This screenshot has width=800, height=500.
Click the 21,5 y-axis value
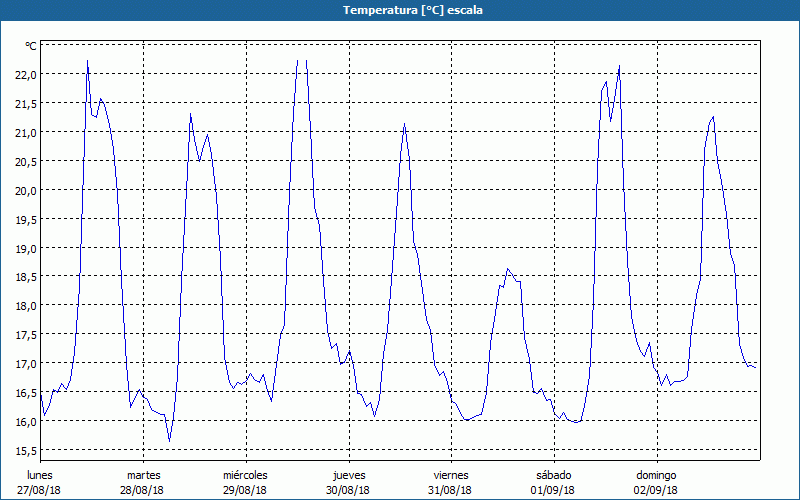click(26, 104)
